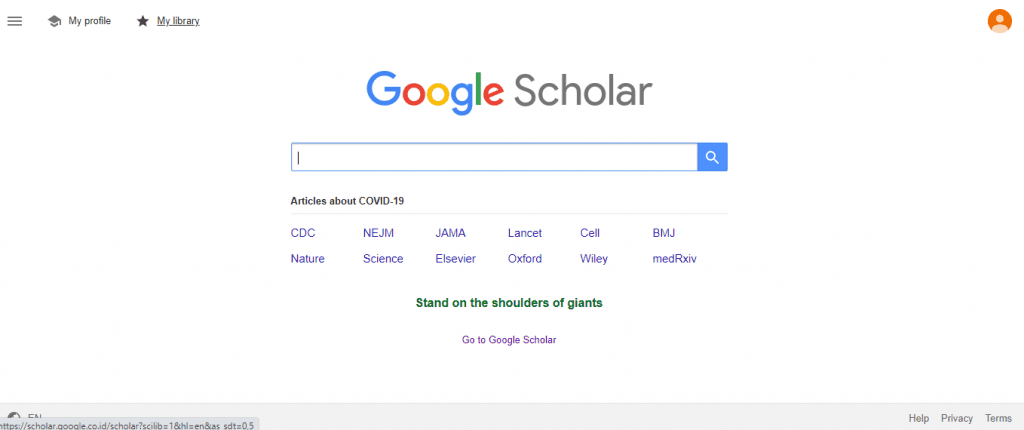Image resolution: width=1024 pixels, height=430 pixels.
Task: Select the JAMA articles link
Action: click(450, 233)
